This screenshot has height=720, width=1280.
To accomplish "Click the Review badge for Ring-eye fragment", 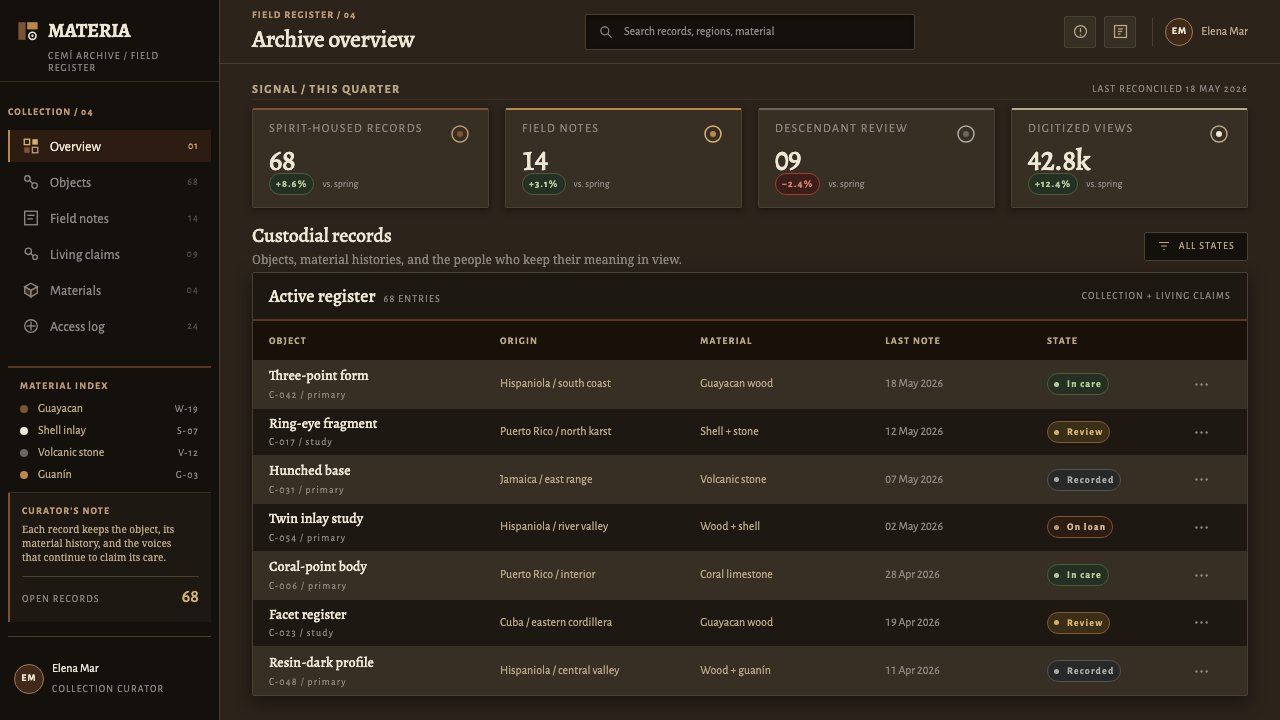I will [1078, 432].
